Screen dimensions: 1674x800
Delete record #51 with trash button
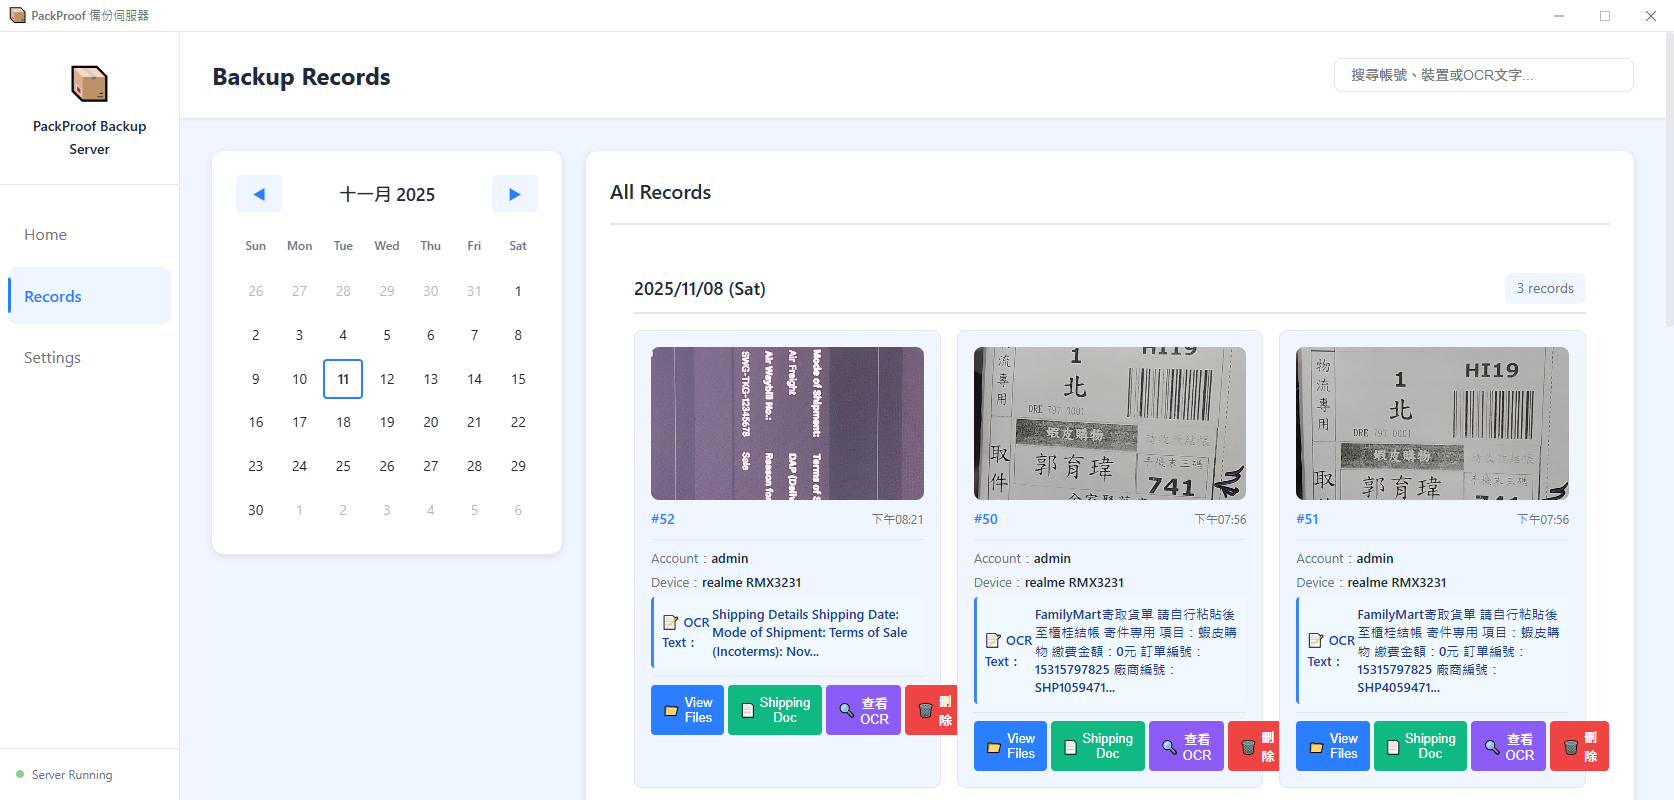point(1579,746)
